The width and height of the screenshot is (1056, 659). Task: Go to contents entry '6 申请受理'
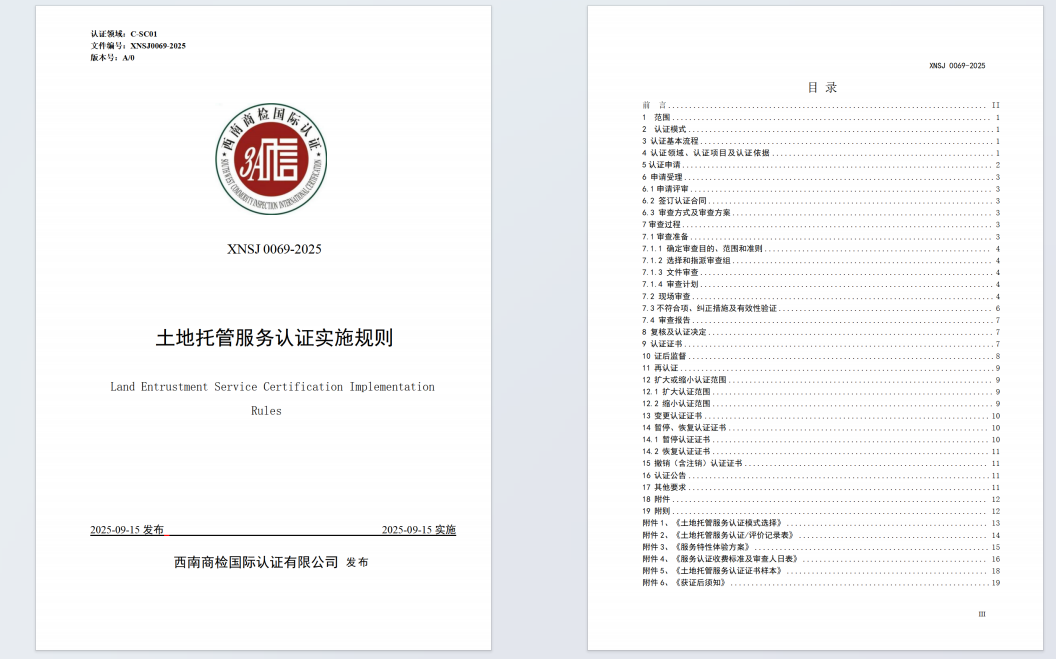[821, 177]
